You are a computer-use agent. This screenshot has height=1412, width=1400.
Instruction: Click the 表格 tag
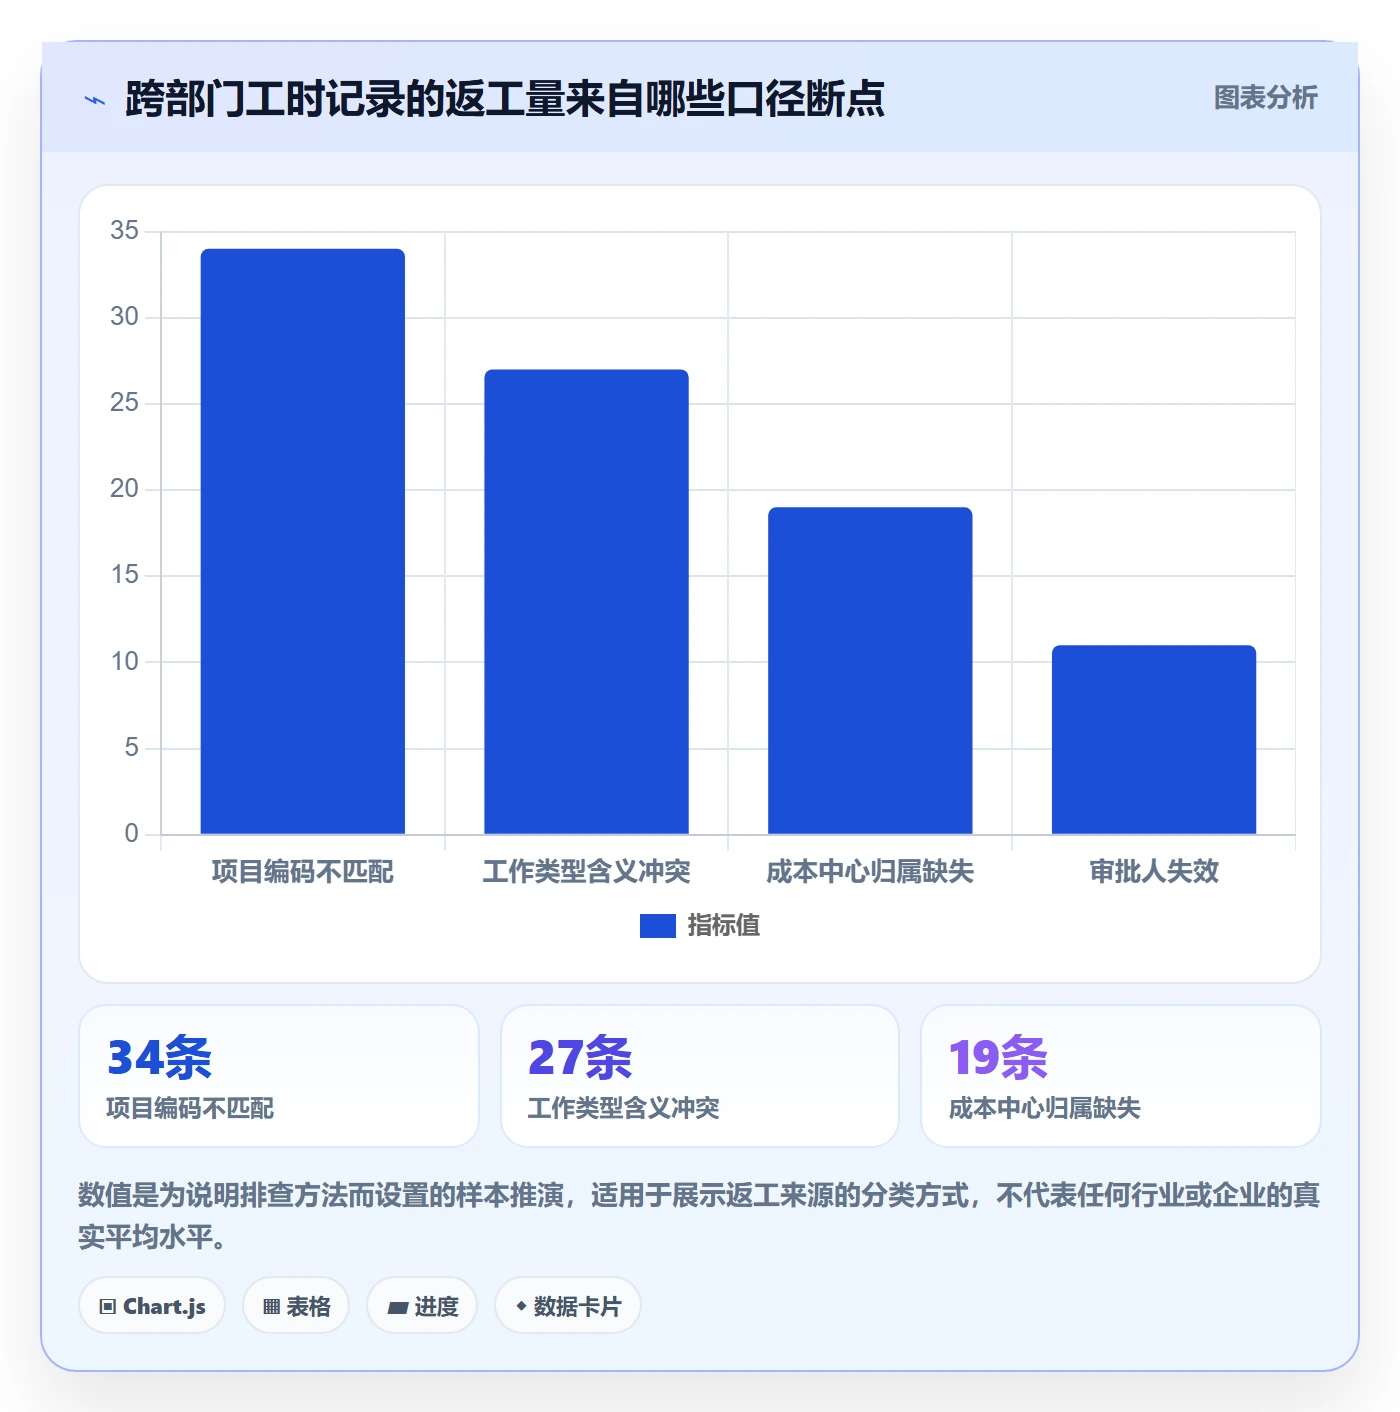[x=296, y=1306]
